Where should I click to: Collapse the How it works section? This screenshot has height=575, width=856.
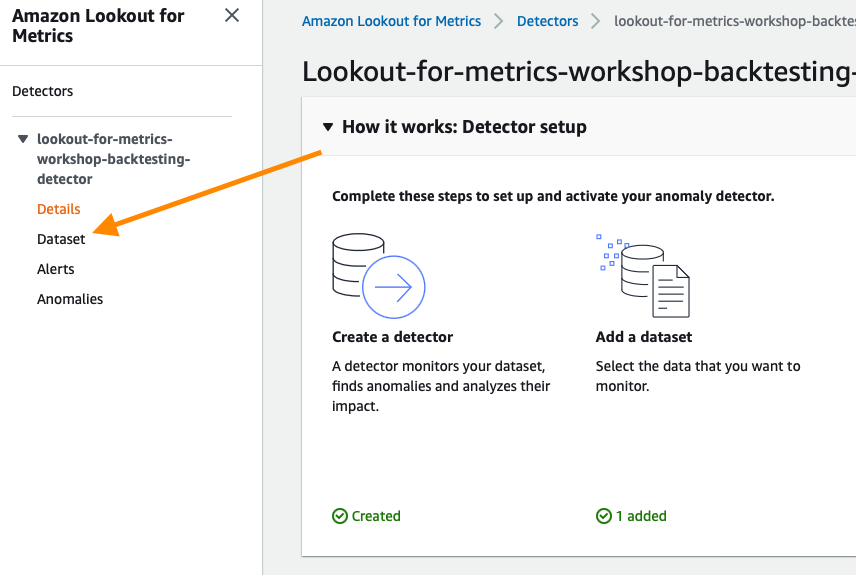328,127
